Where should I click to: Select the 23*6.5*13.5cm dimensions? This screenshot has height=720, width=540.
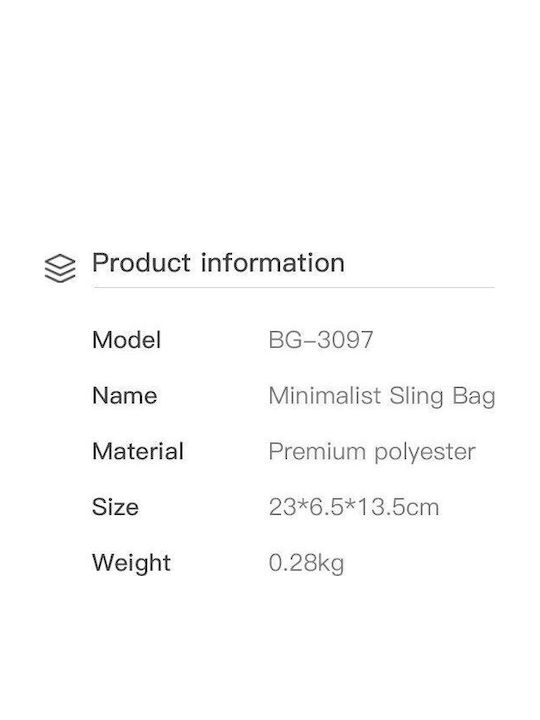[x=354, y=507]
